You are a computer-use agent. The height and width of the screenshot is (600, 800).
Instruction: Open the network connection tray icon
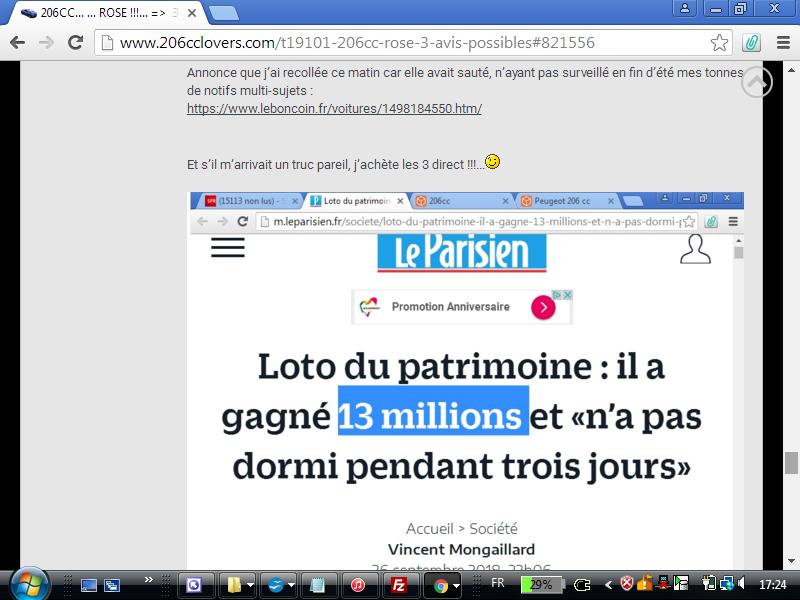(726, 583)
